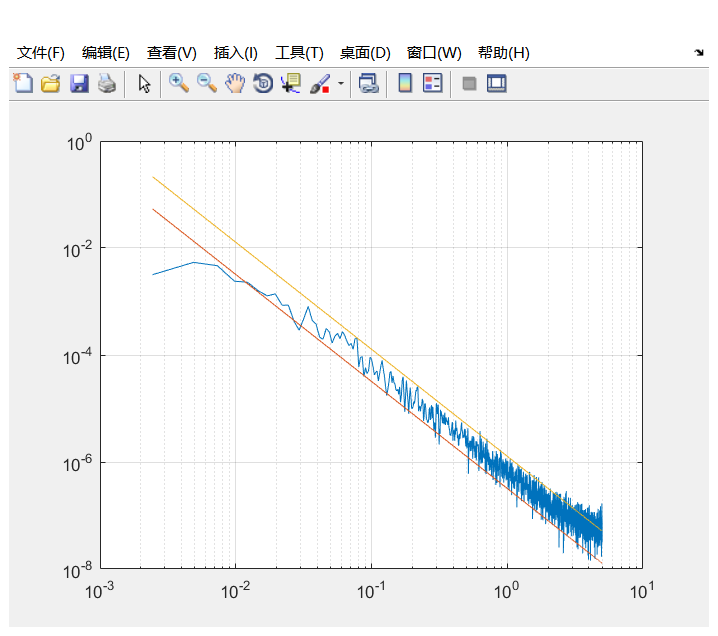Expand the Brush tool color dropdown arrow
Screen dimensions: 718x636
(x=340, y=84)
